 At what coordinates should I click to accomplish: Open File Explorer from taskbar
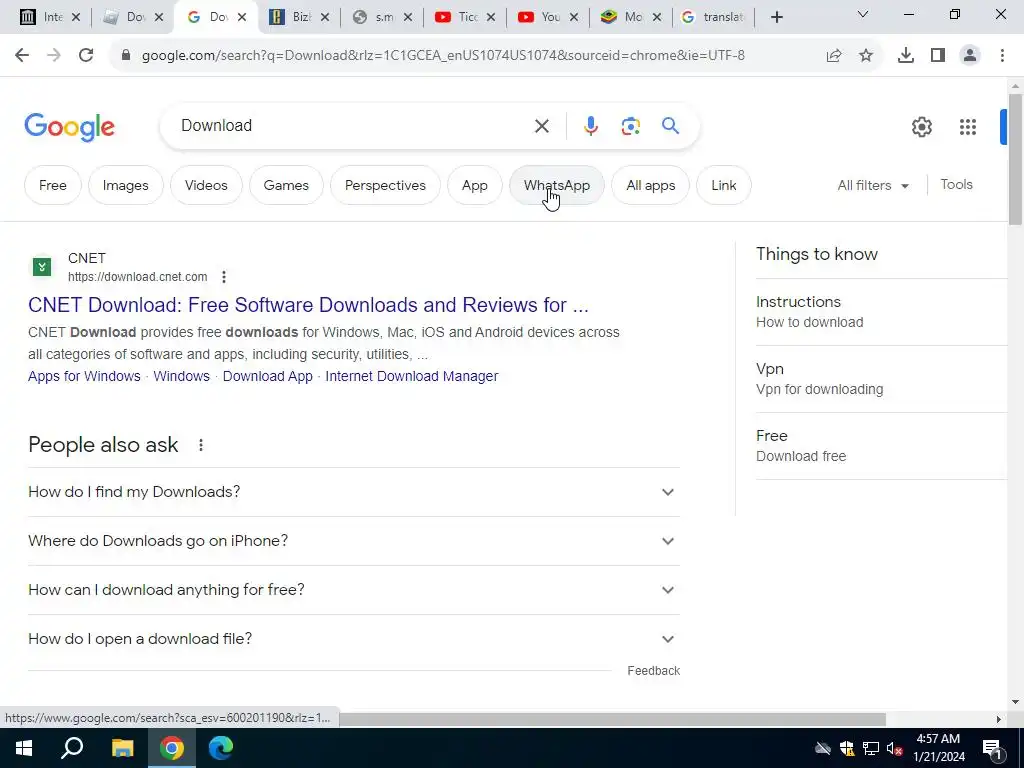tap(122, 748)
